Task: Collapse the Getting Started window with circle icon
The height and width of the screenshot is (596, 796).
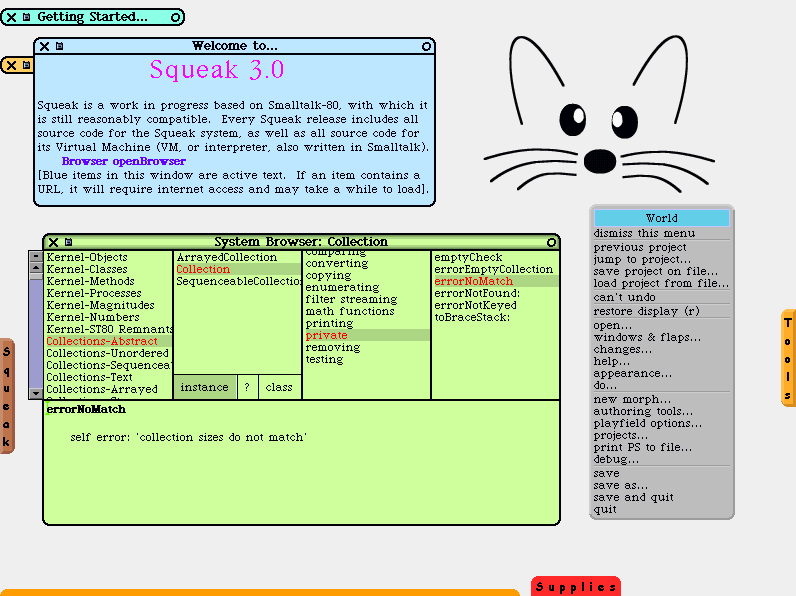Action: click(175, 17)
